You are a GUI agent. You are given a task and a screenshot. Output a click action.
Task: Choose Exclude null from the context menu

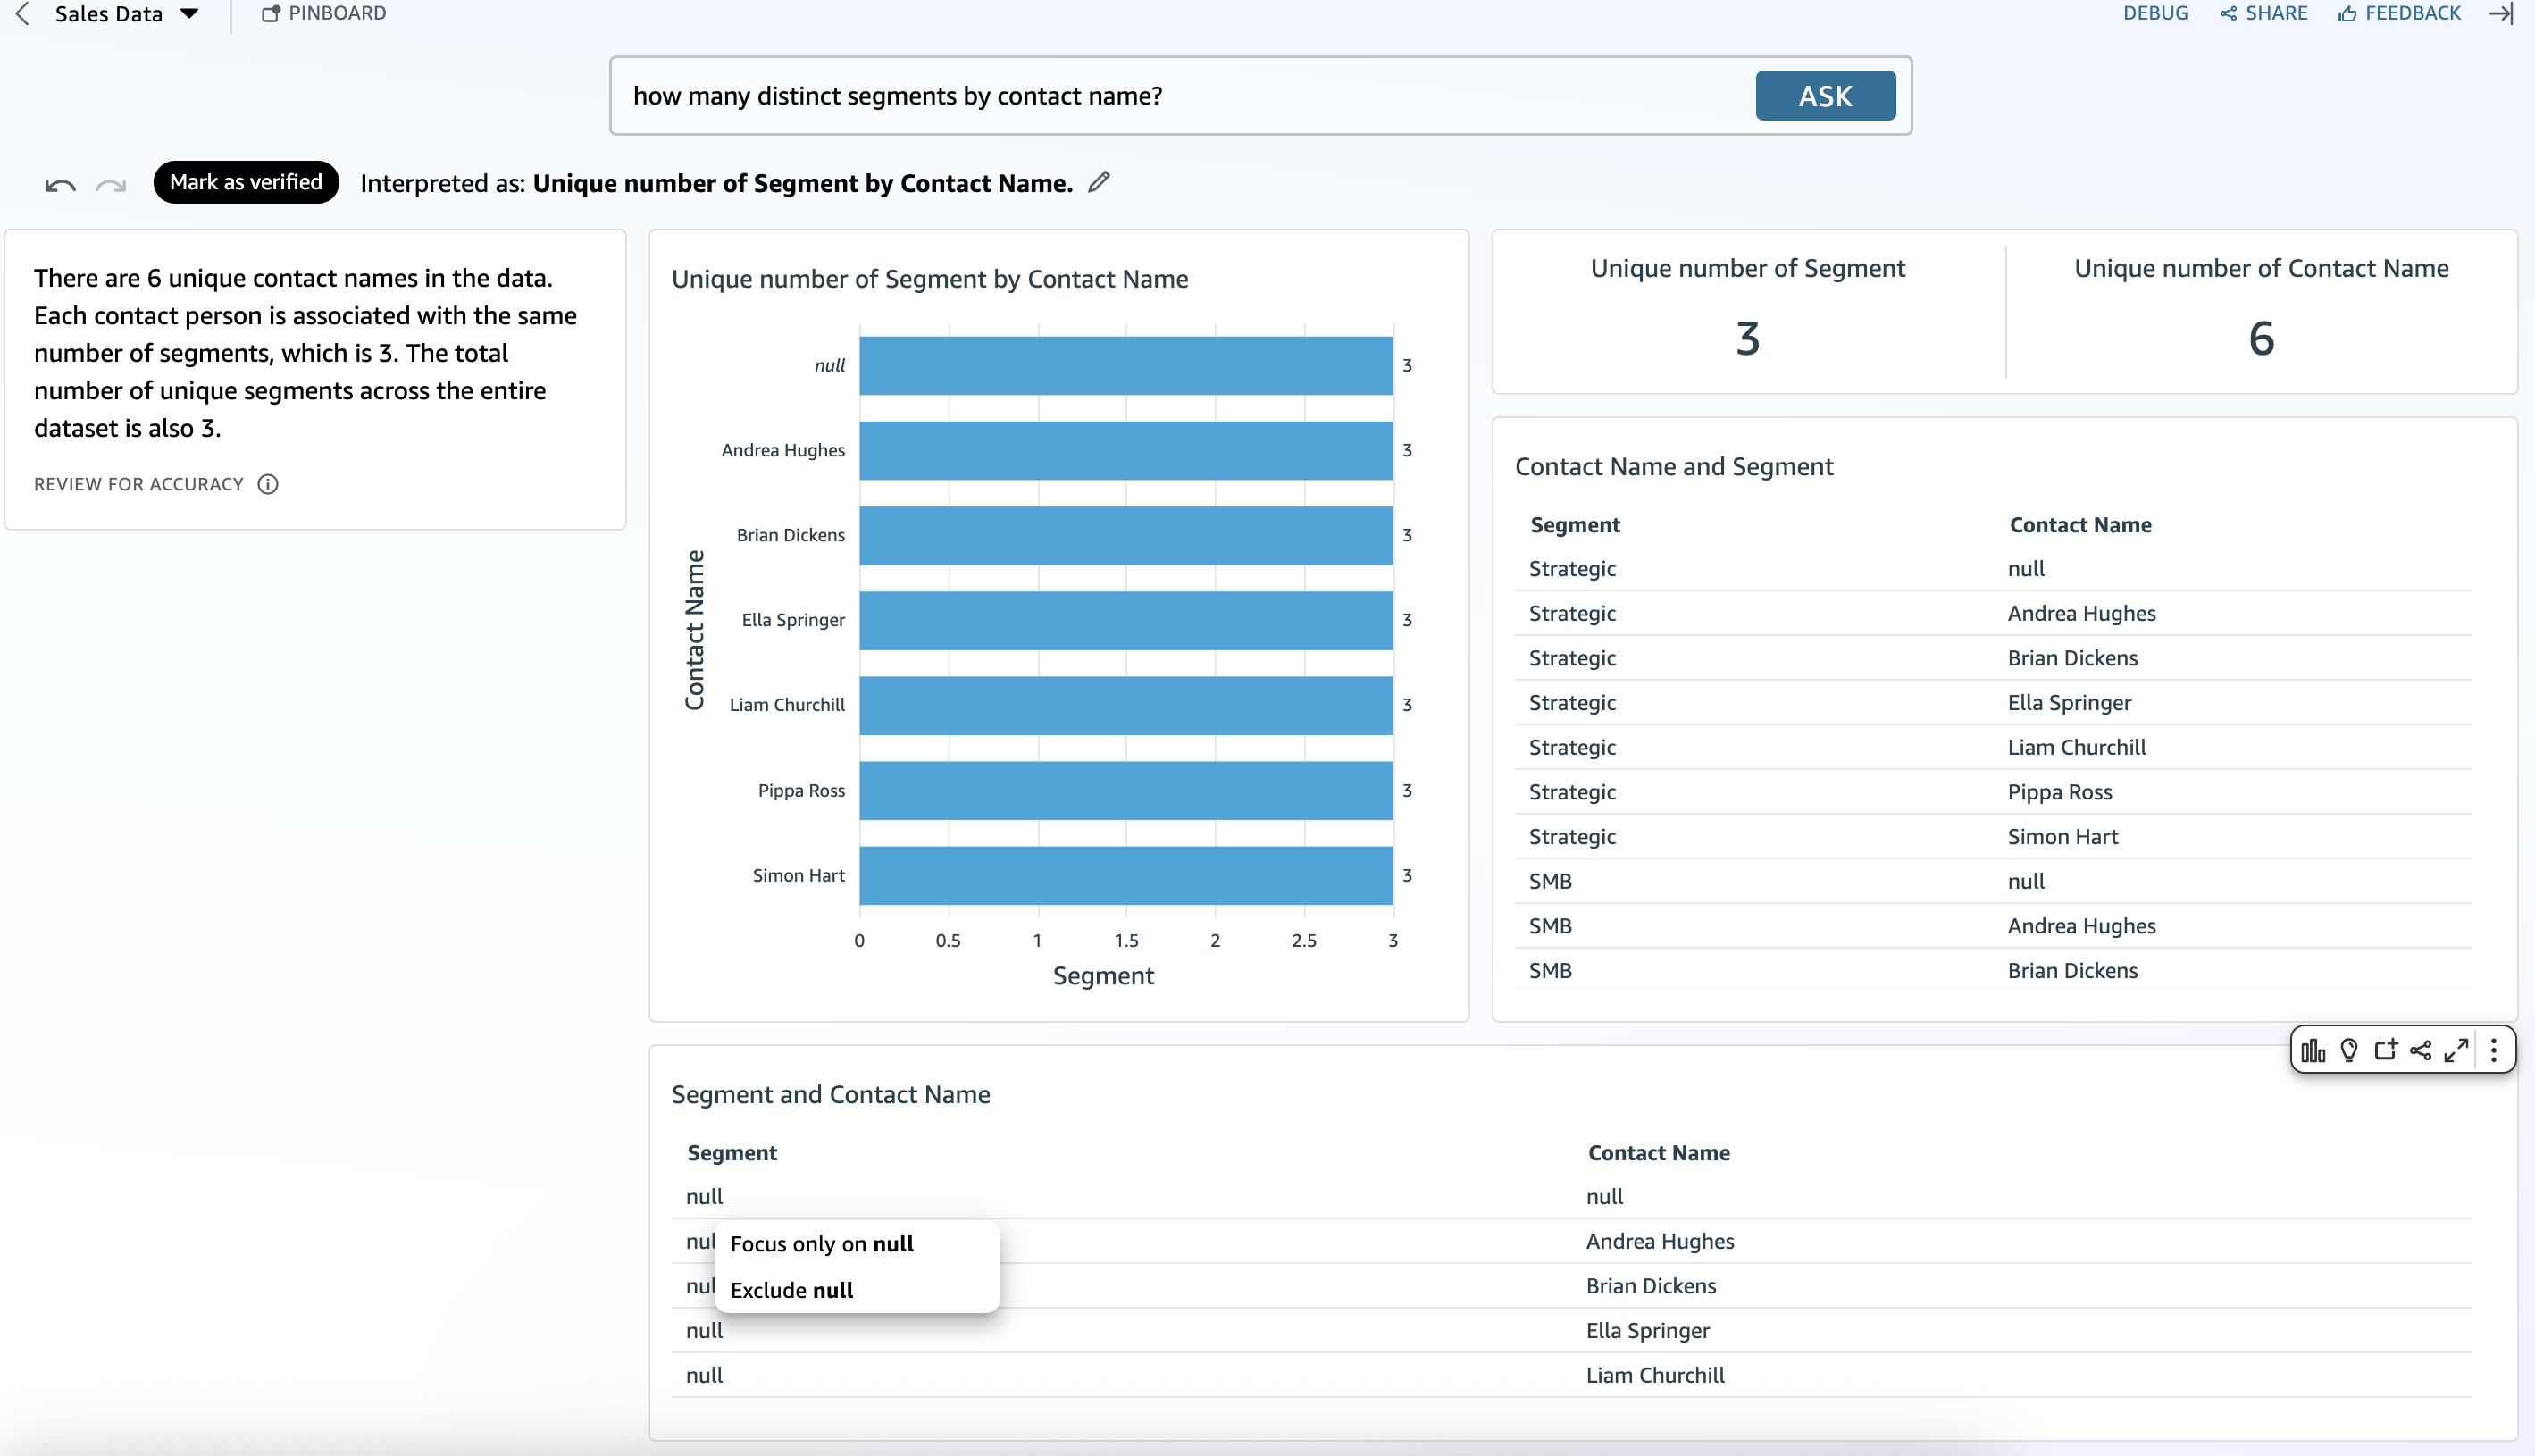pyautogui.click(x=792, y=1290)
